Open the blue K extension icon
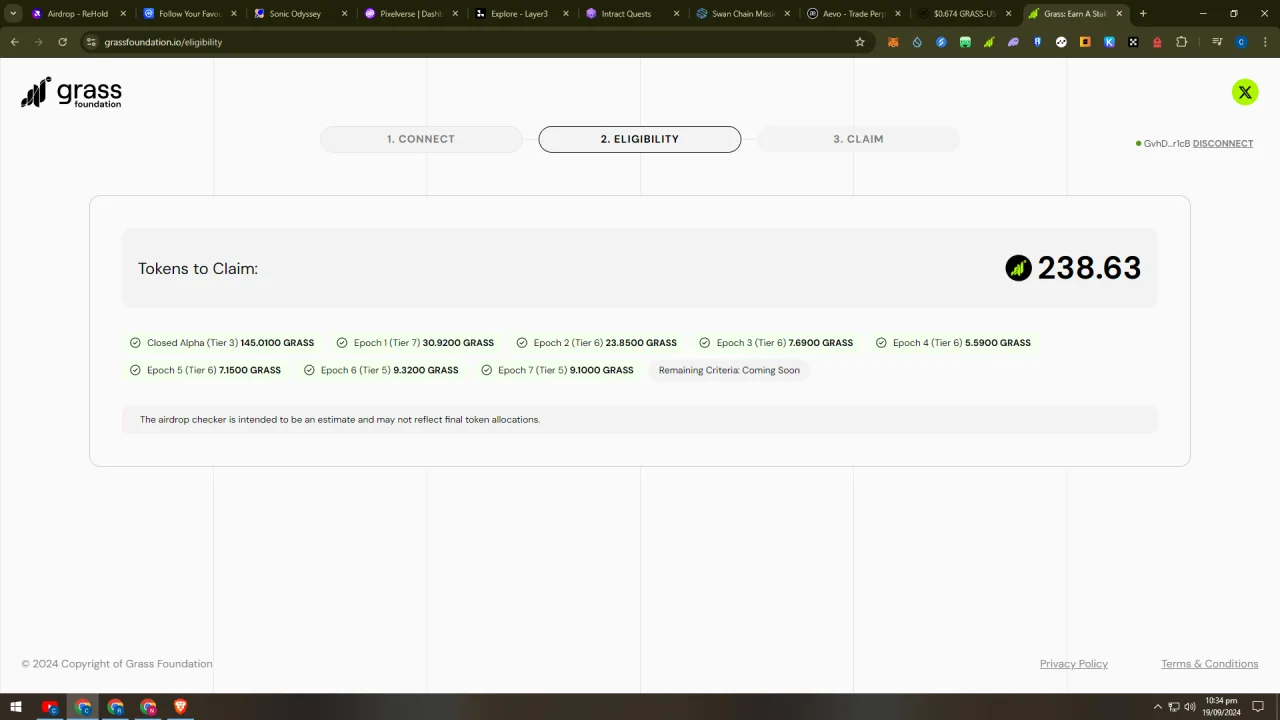 [1109, 42]
